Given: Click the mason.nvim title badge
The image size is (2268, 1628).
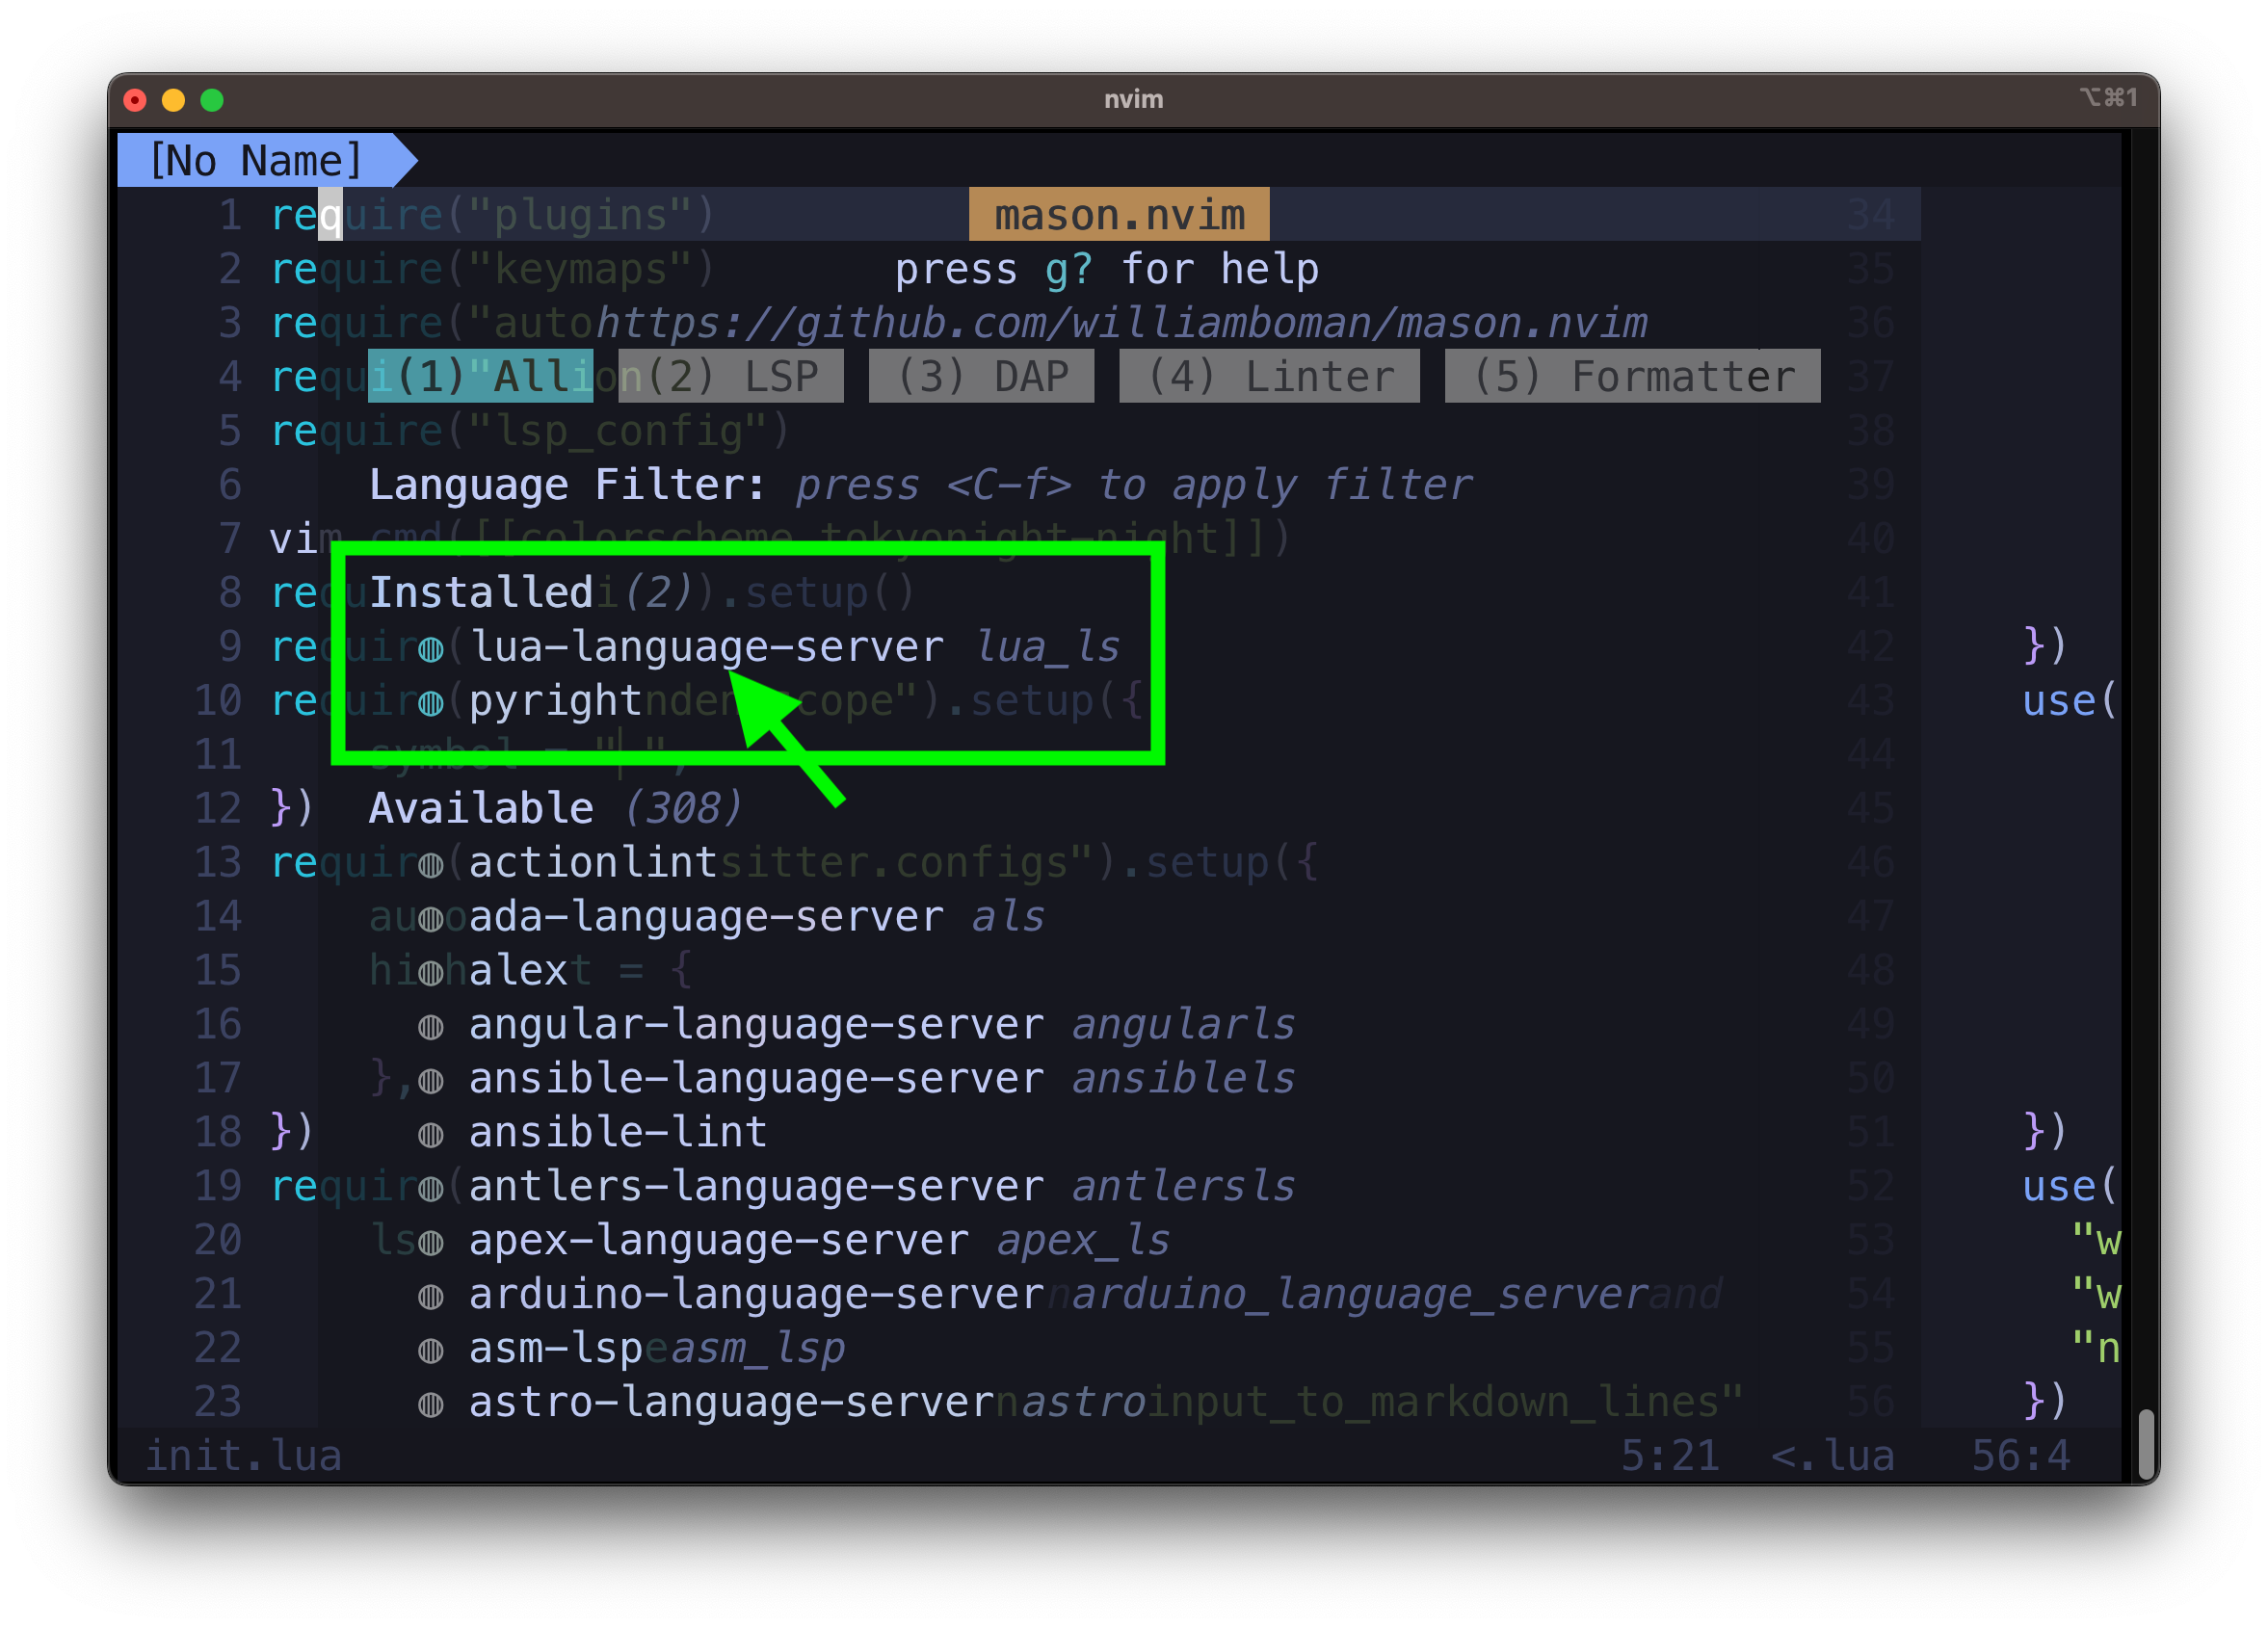Looking at the screenshot, I should click(x=1119, y=214).
